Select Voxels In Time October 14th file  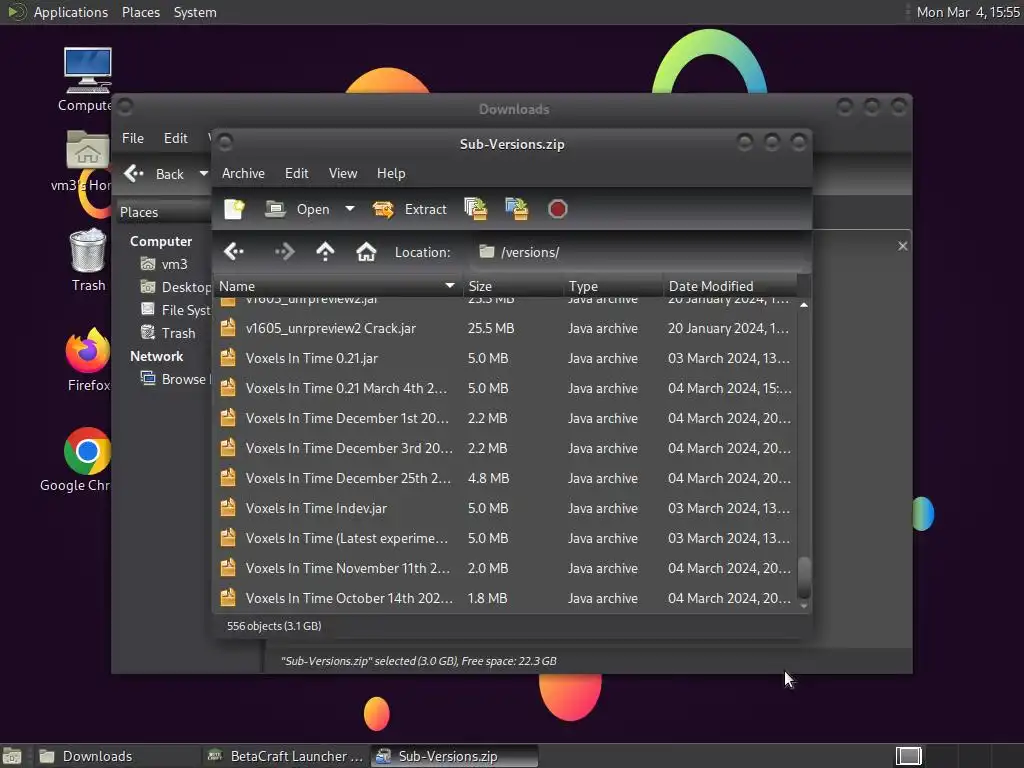504,599
